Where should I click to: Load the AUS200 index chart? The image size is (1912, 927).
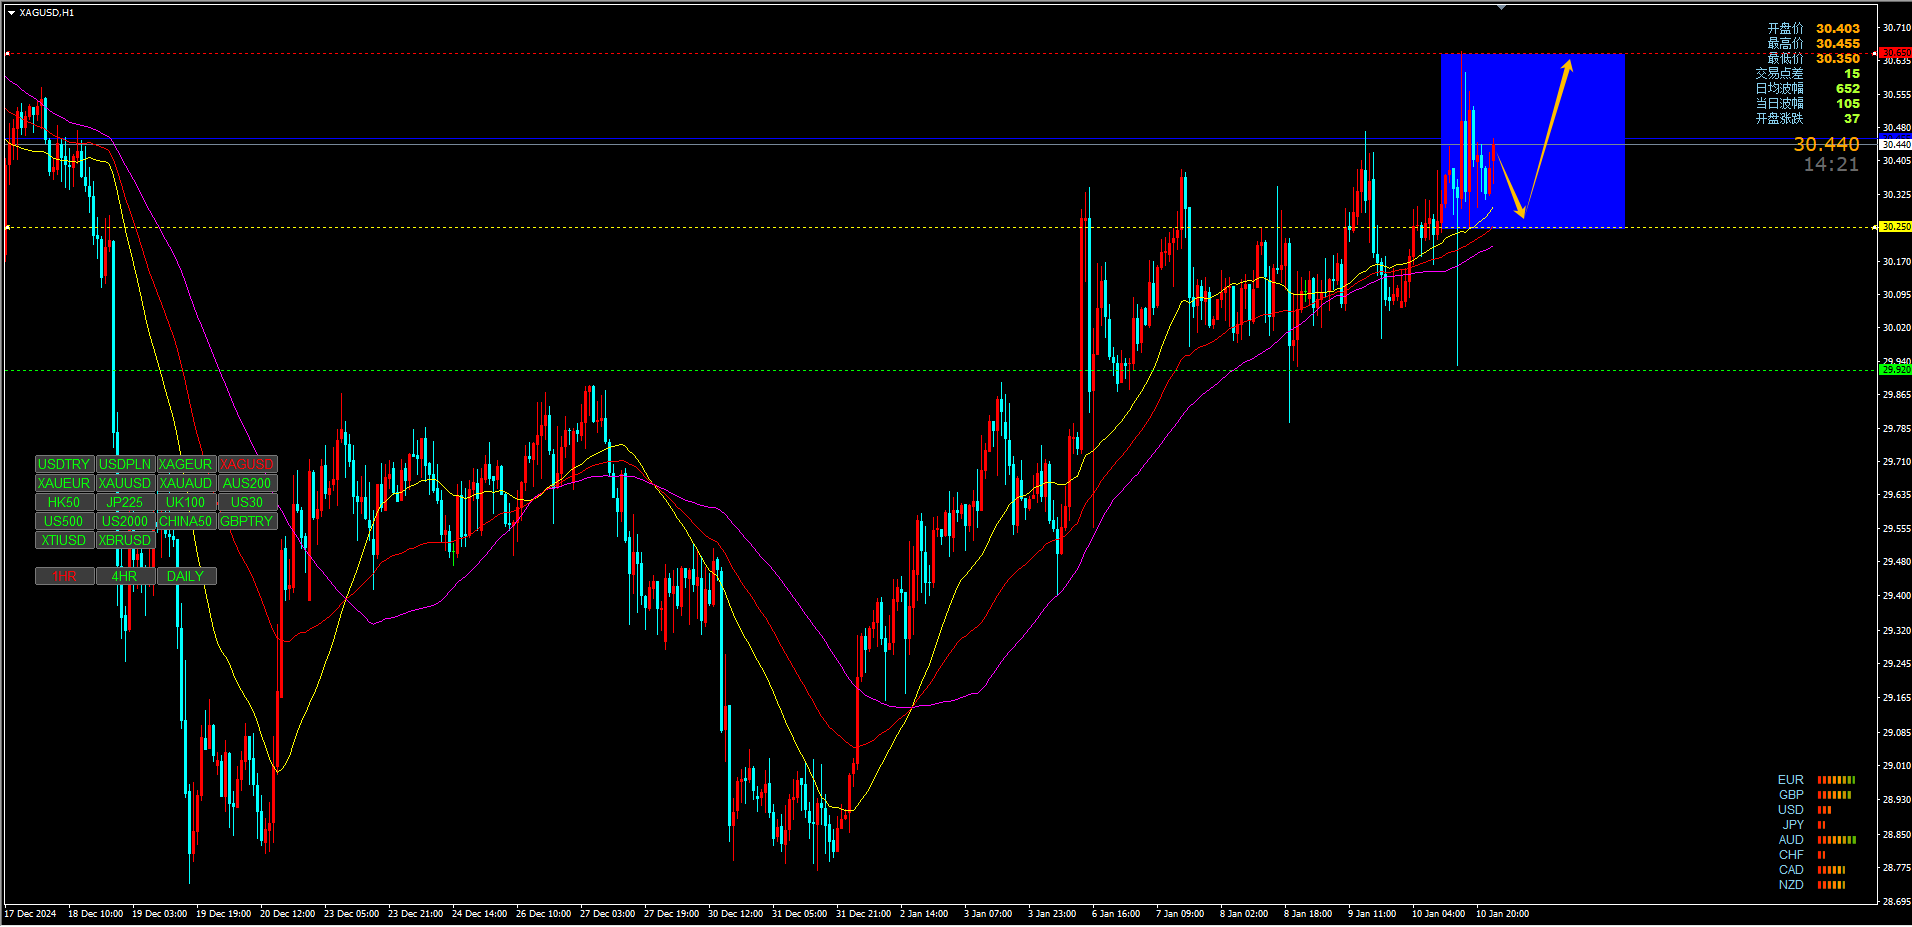[x=247, y=483]
